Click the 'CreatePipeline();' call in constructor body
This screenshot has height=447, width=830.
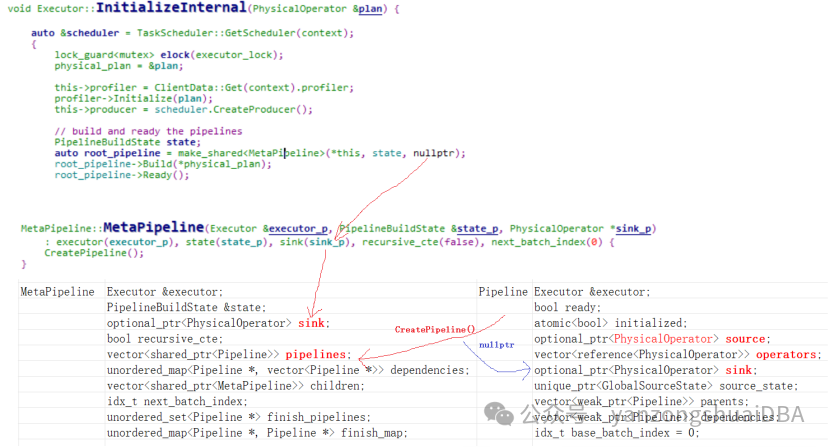[94, 253]
